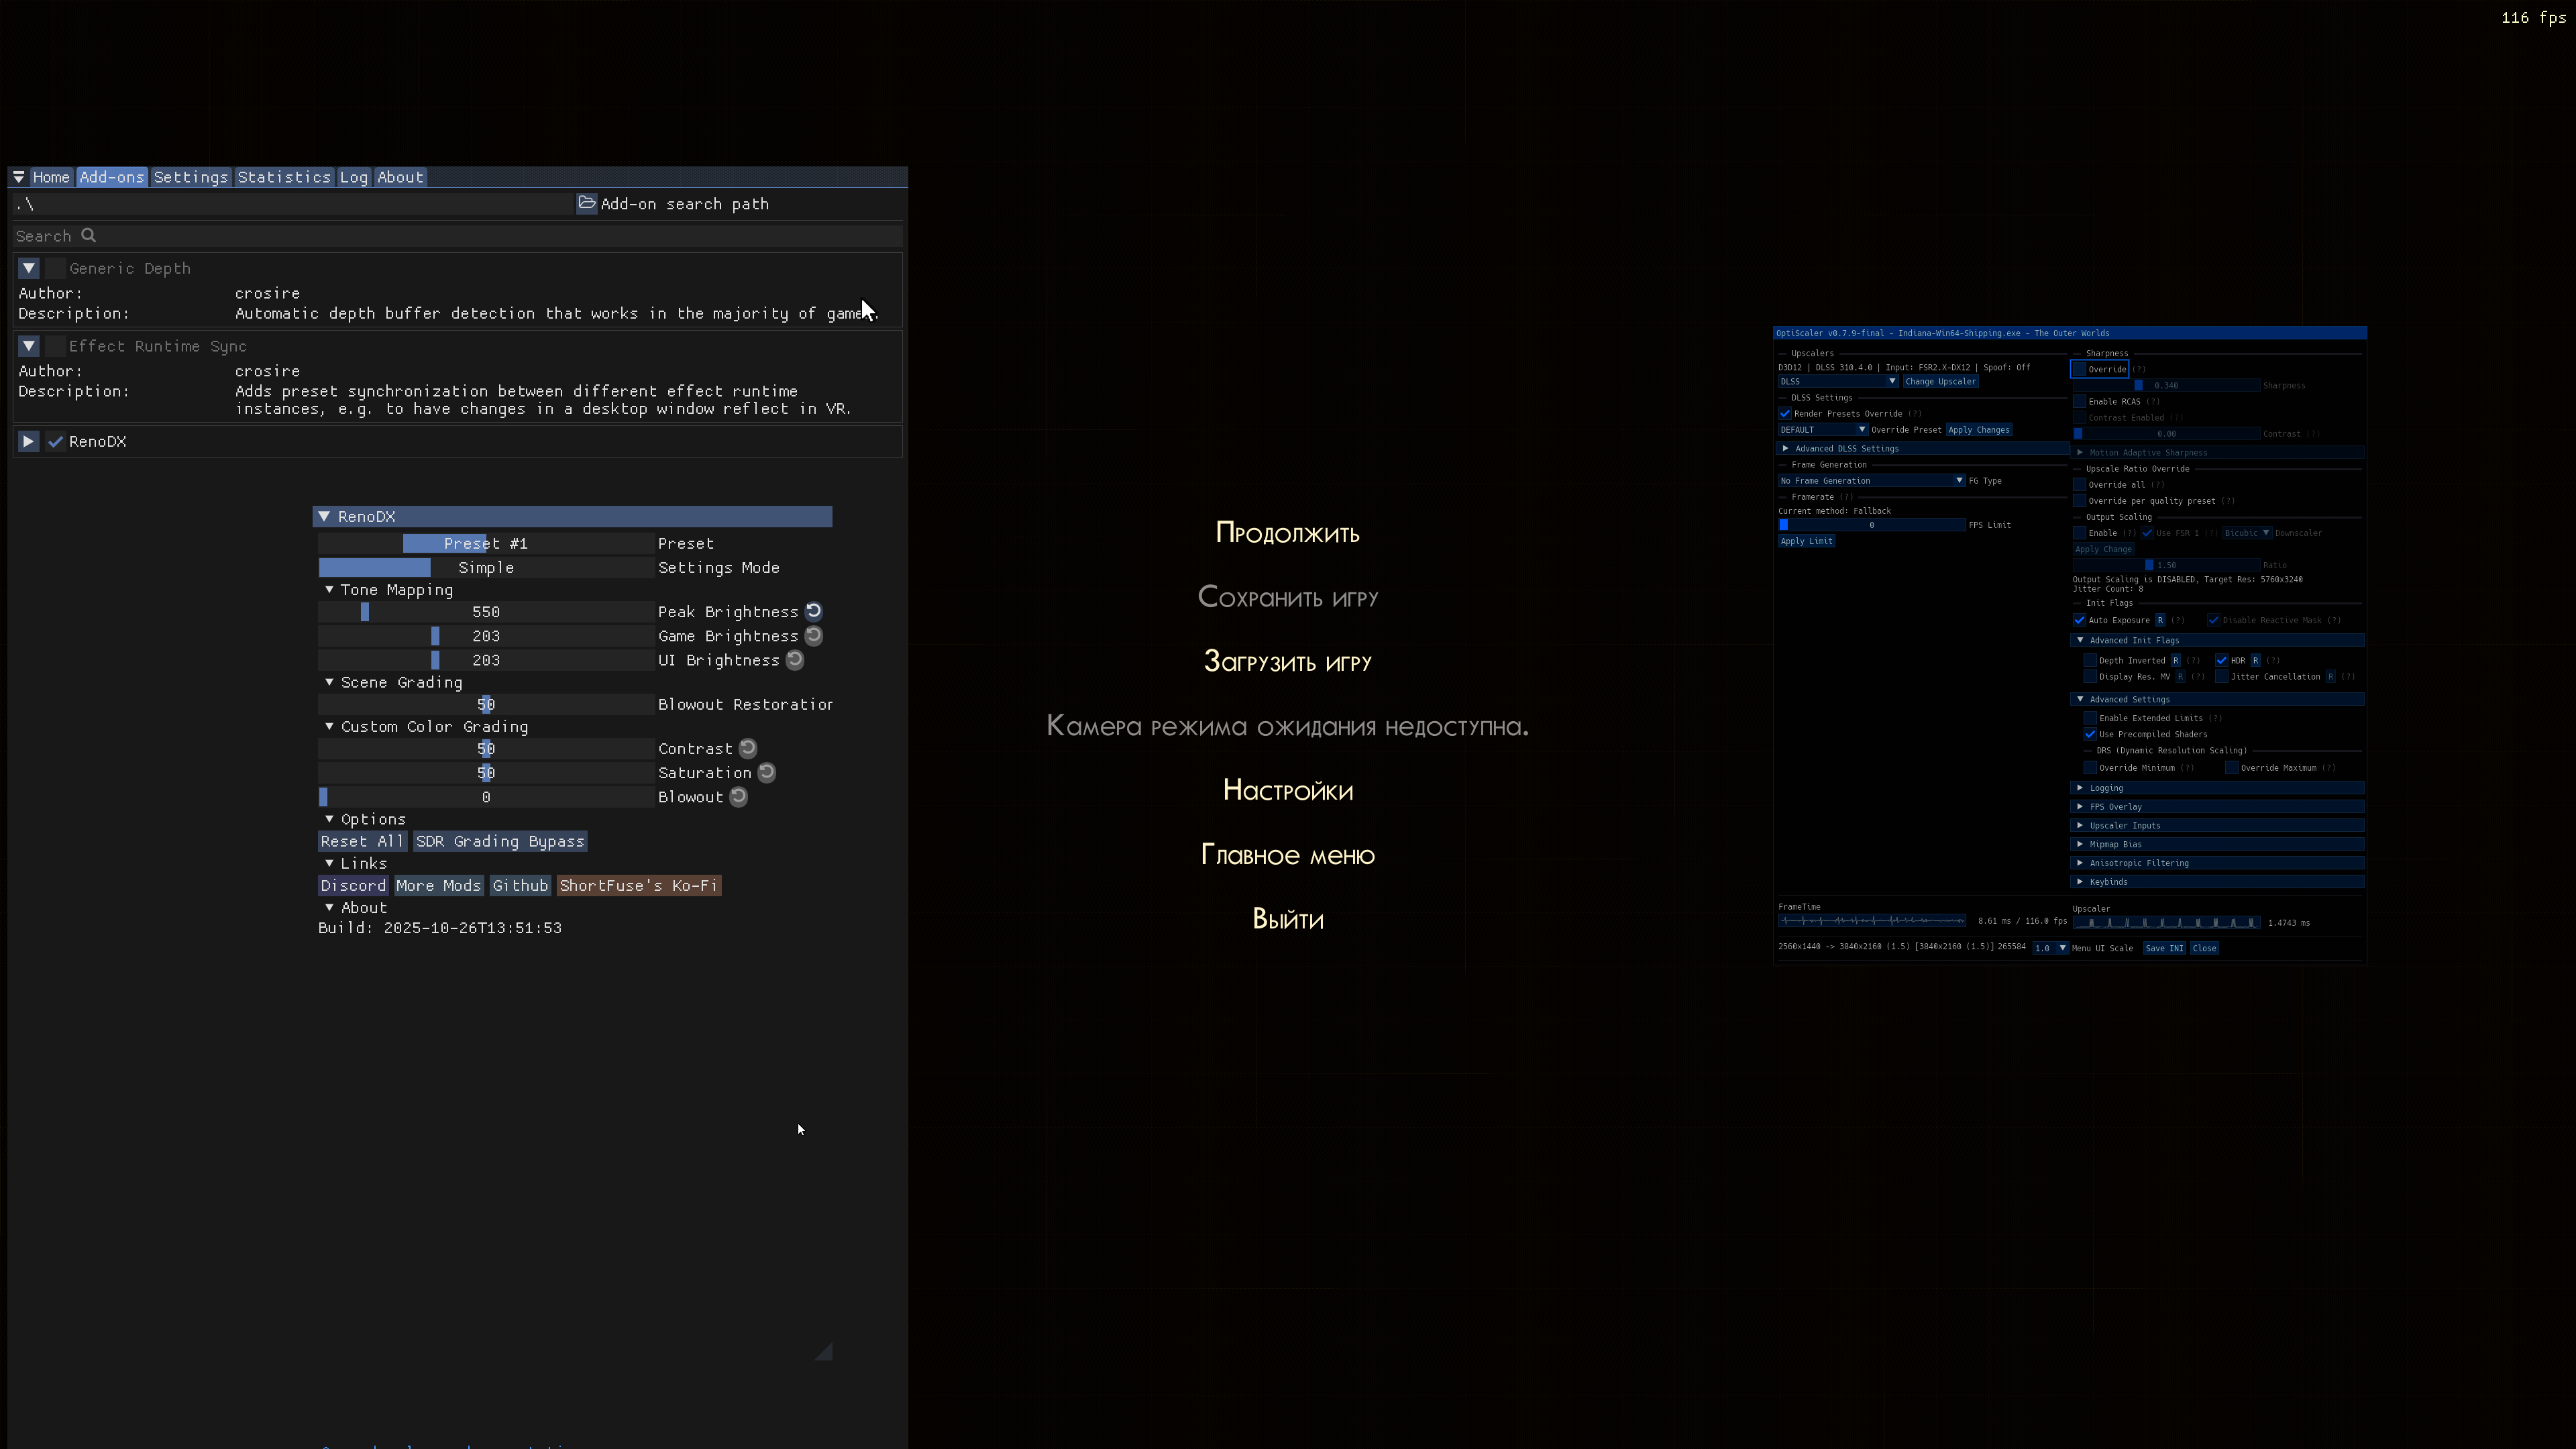The width and height of the screenshot is (2576, 1449).
Task: Enable the Generic Depth add-on checkbox
Action: pos(56,268)
